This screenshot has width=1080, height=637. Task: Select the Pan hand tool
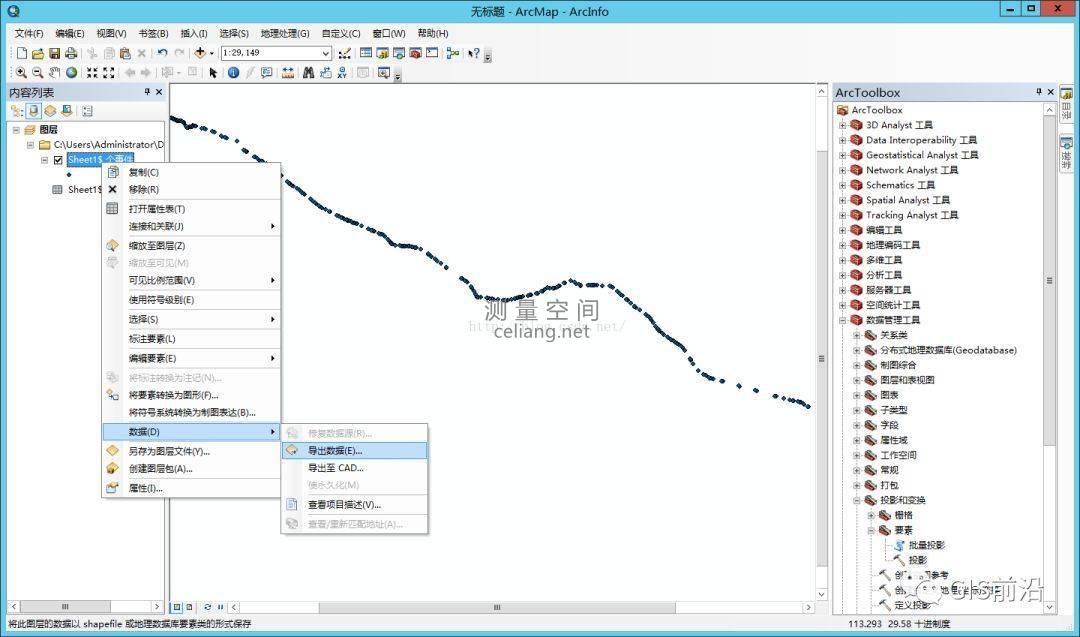tap(54, 72)
